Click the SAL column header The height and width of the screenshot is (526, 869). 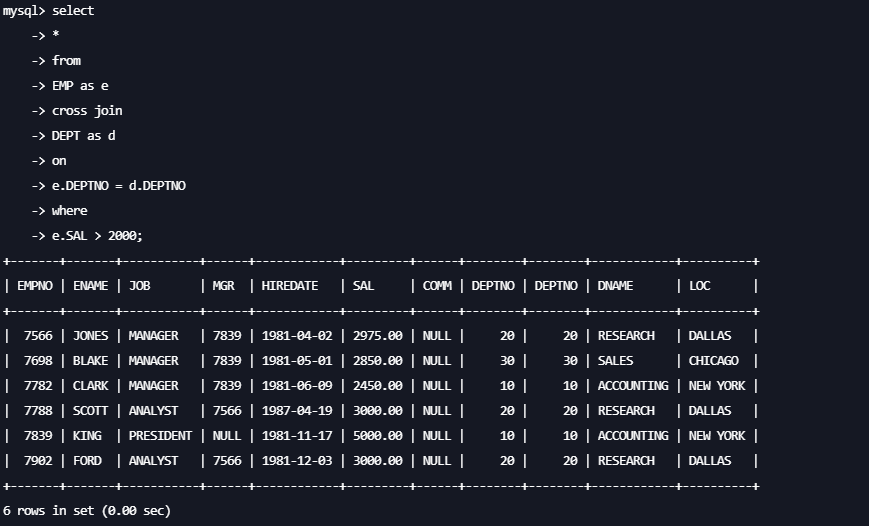click(363, 285)
